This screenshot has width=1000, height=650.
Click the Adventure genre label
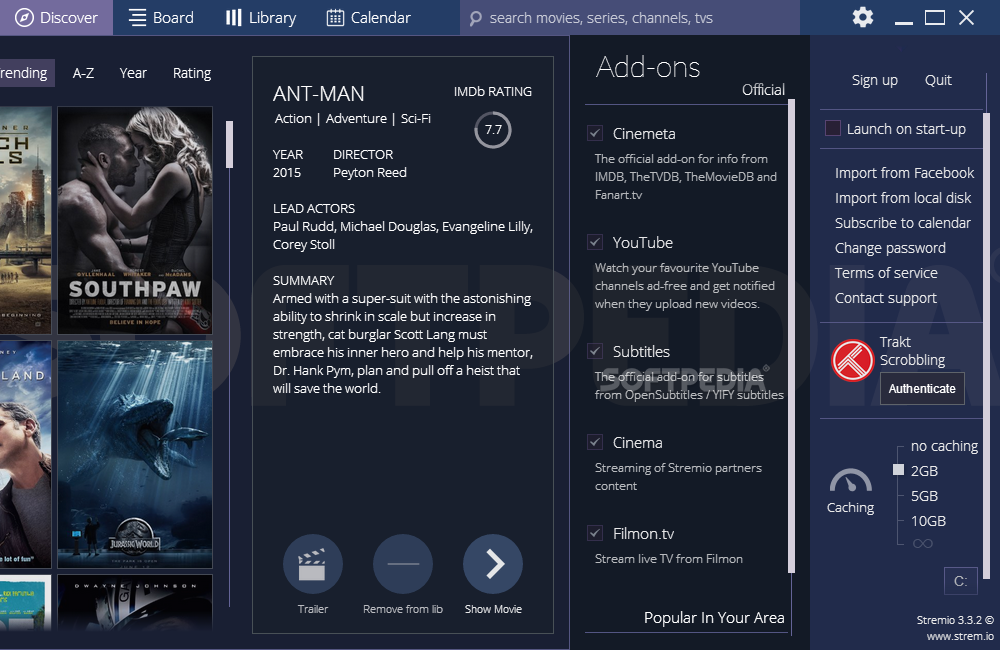tap(356, 119)
